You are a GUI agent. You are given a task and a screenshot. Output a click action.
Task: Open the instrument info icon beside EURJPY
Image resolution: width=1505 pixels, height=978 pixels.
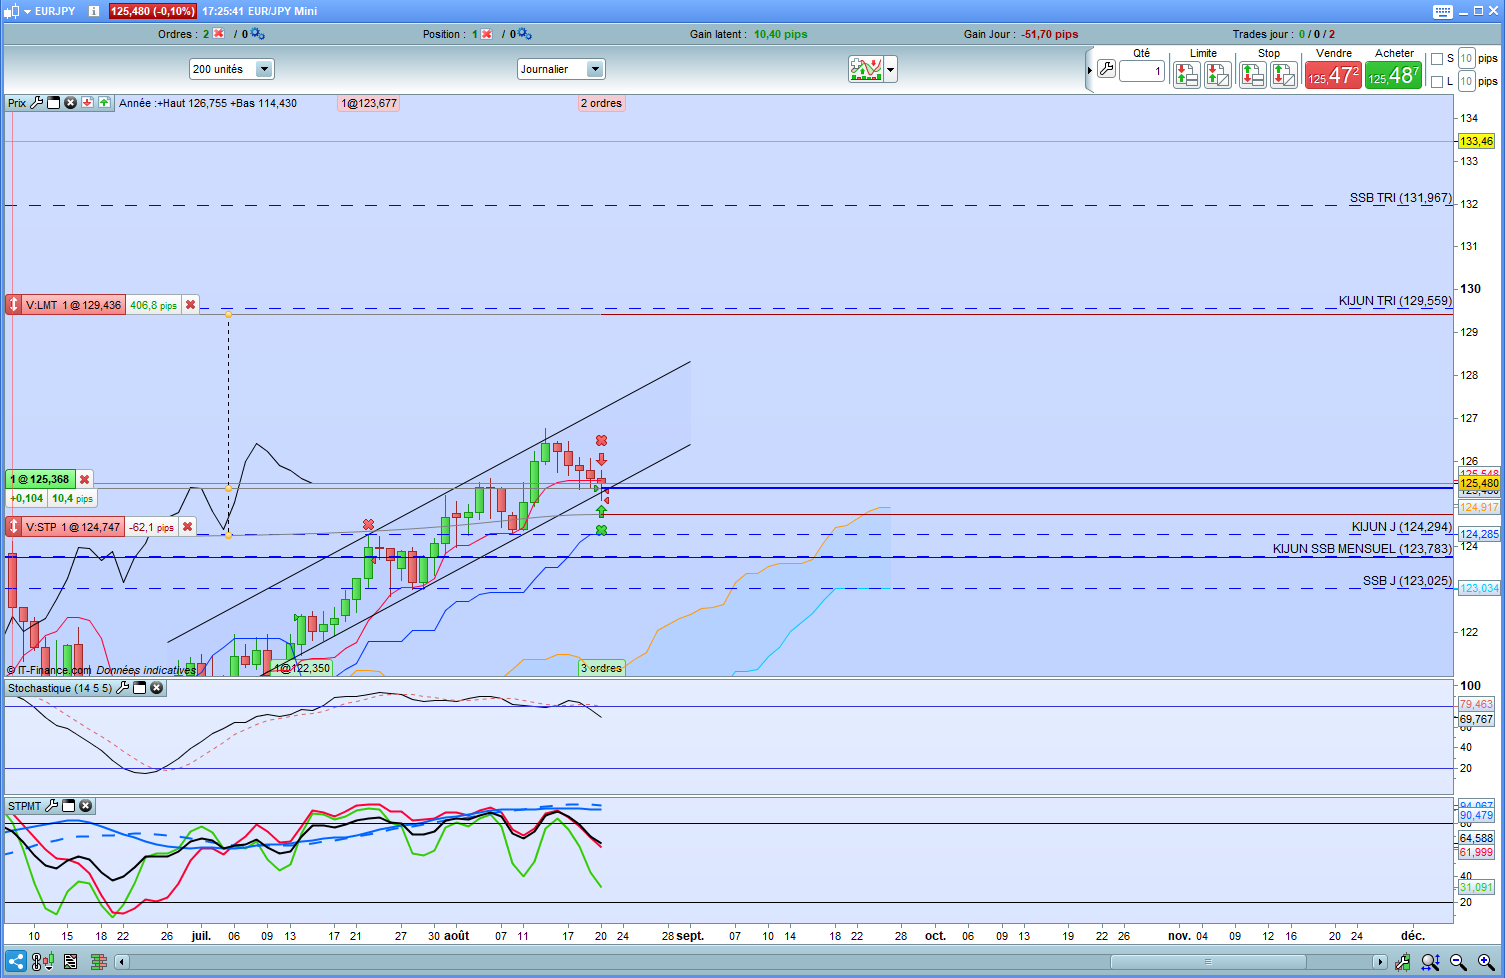tap(94, 11)
